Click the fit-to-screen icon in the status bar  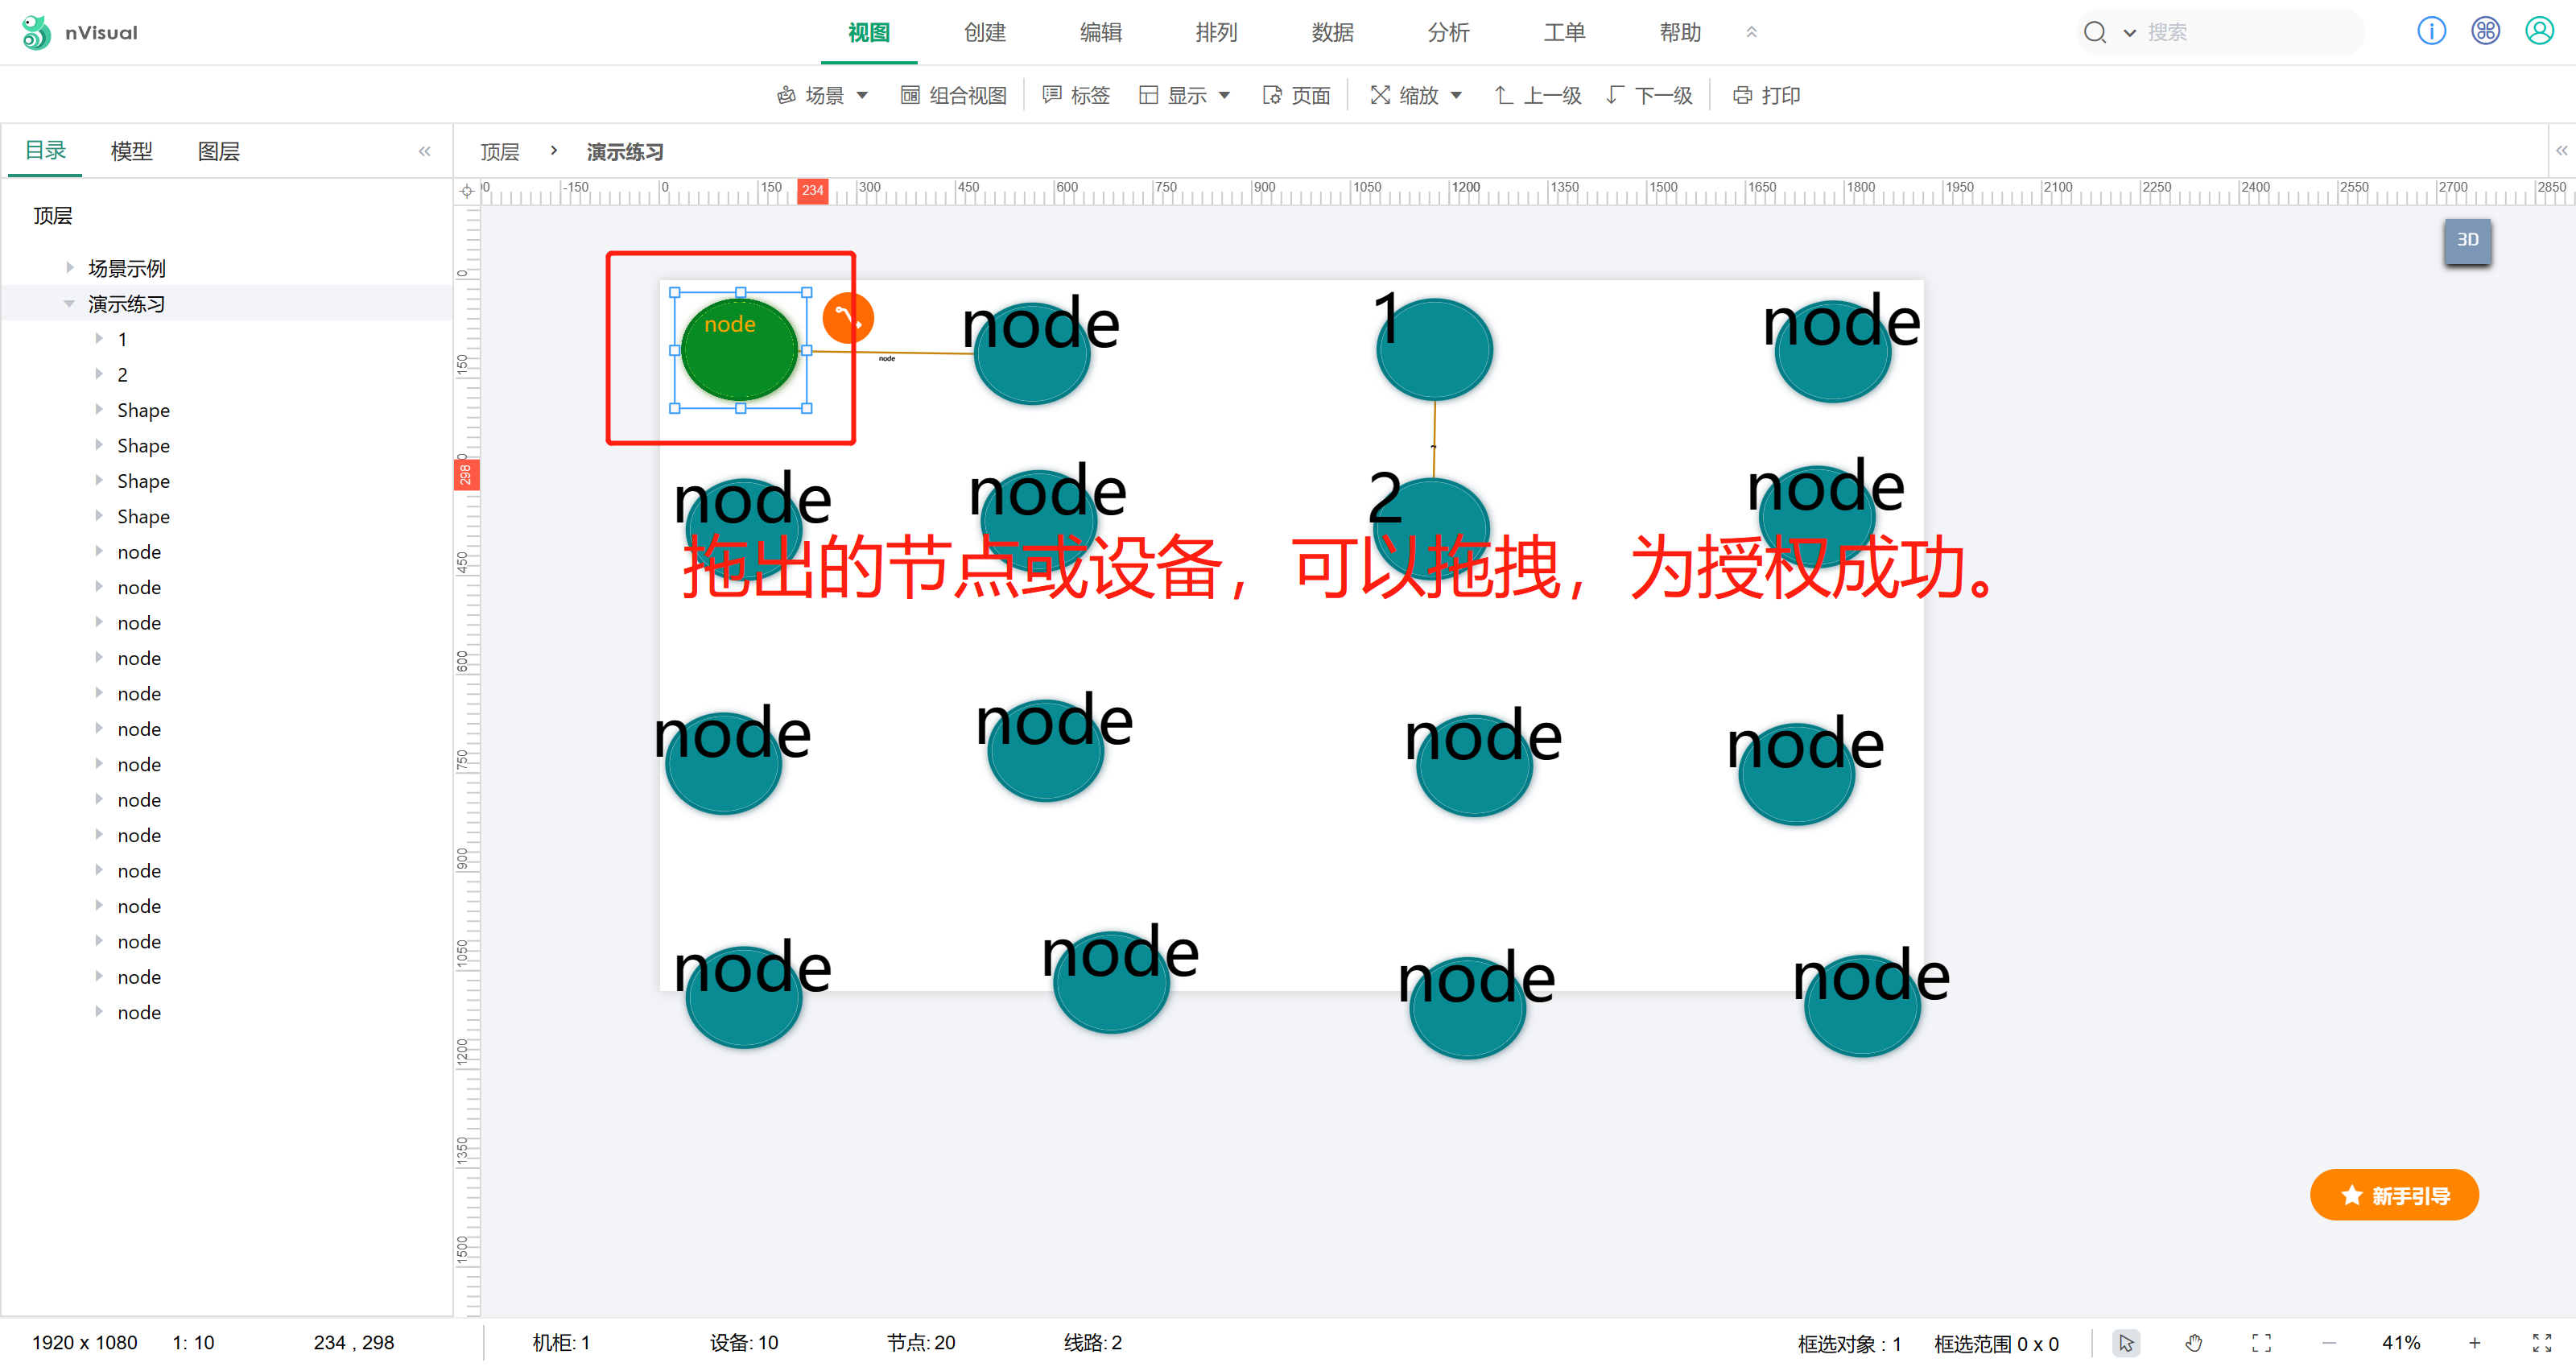click(2261, 1342)
